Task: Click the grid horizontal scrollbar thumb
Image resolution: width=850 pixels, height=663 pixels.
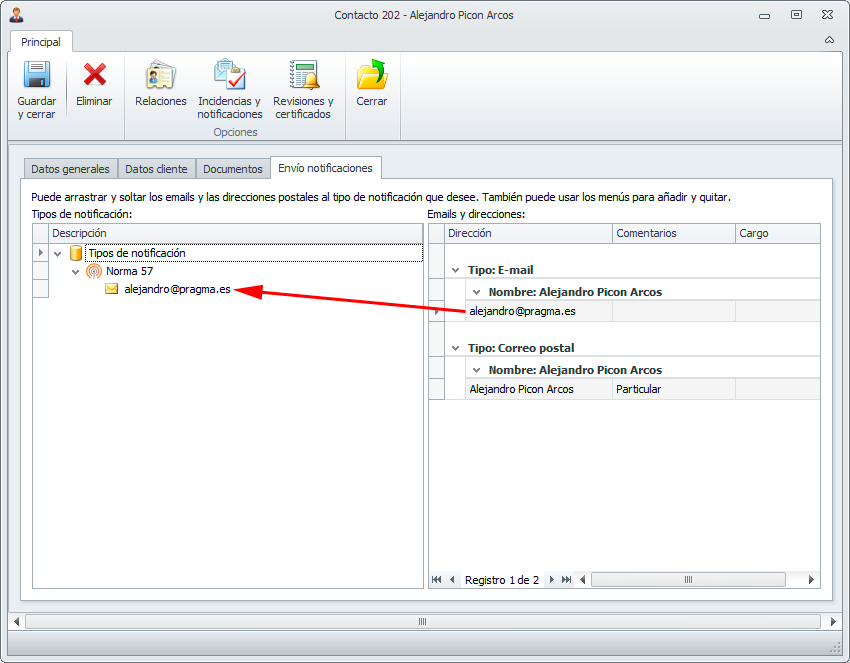Action: (x=688, y=580)
